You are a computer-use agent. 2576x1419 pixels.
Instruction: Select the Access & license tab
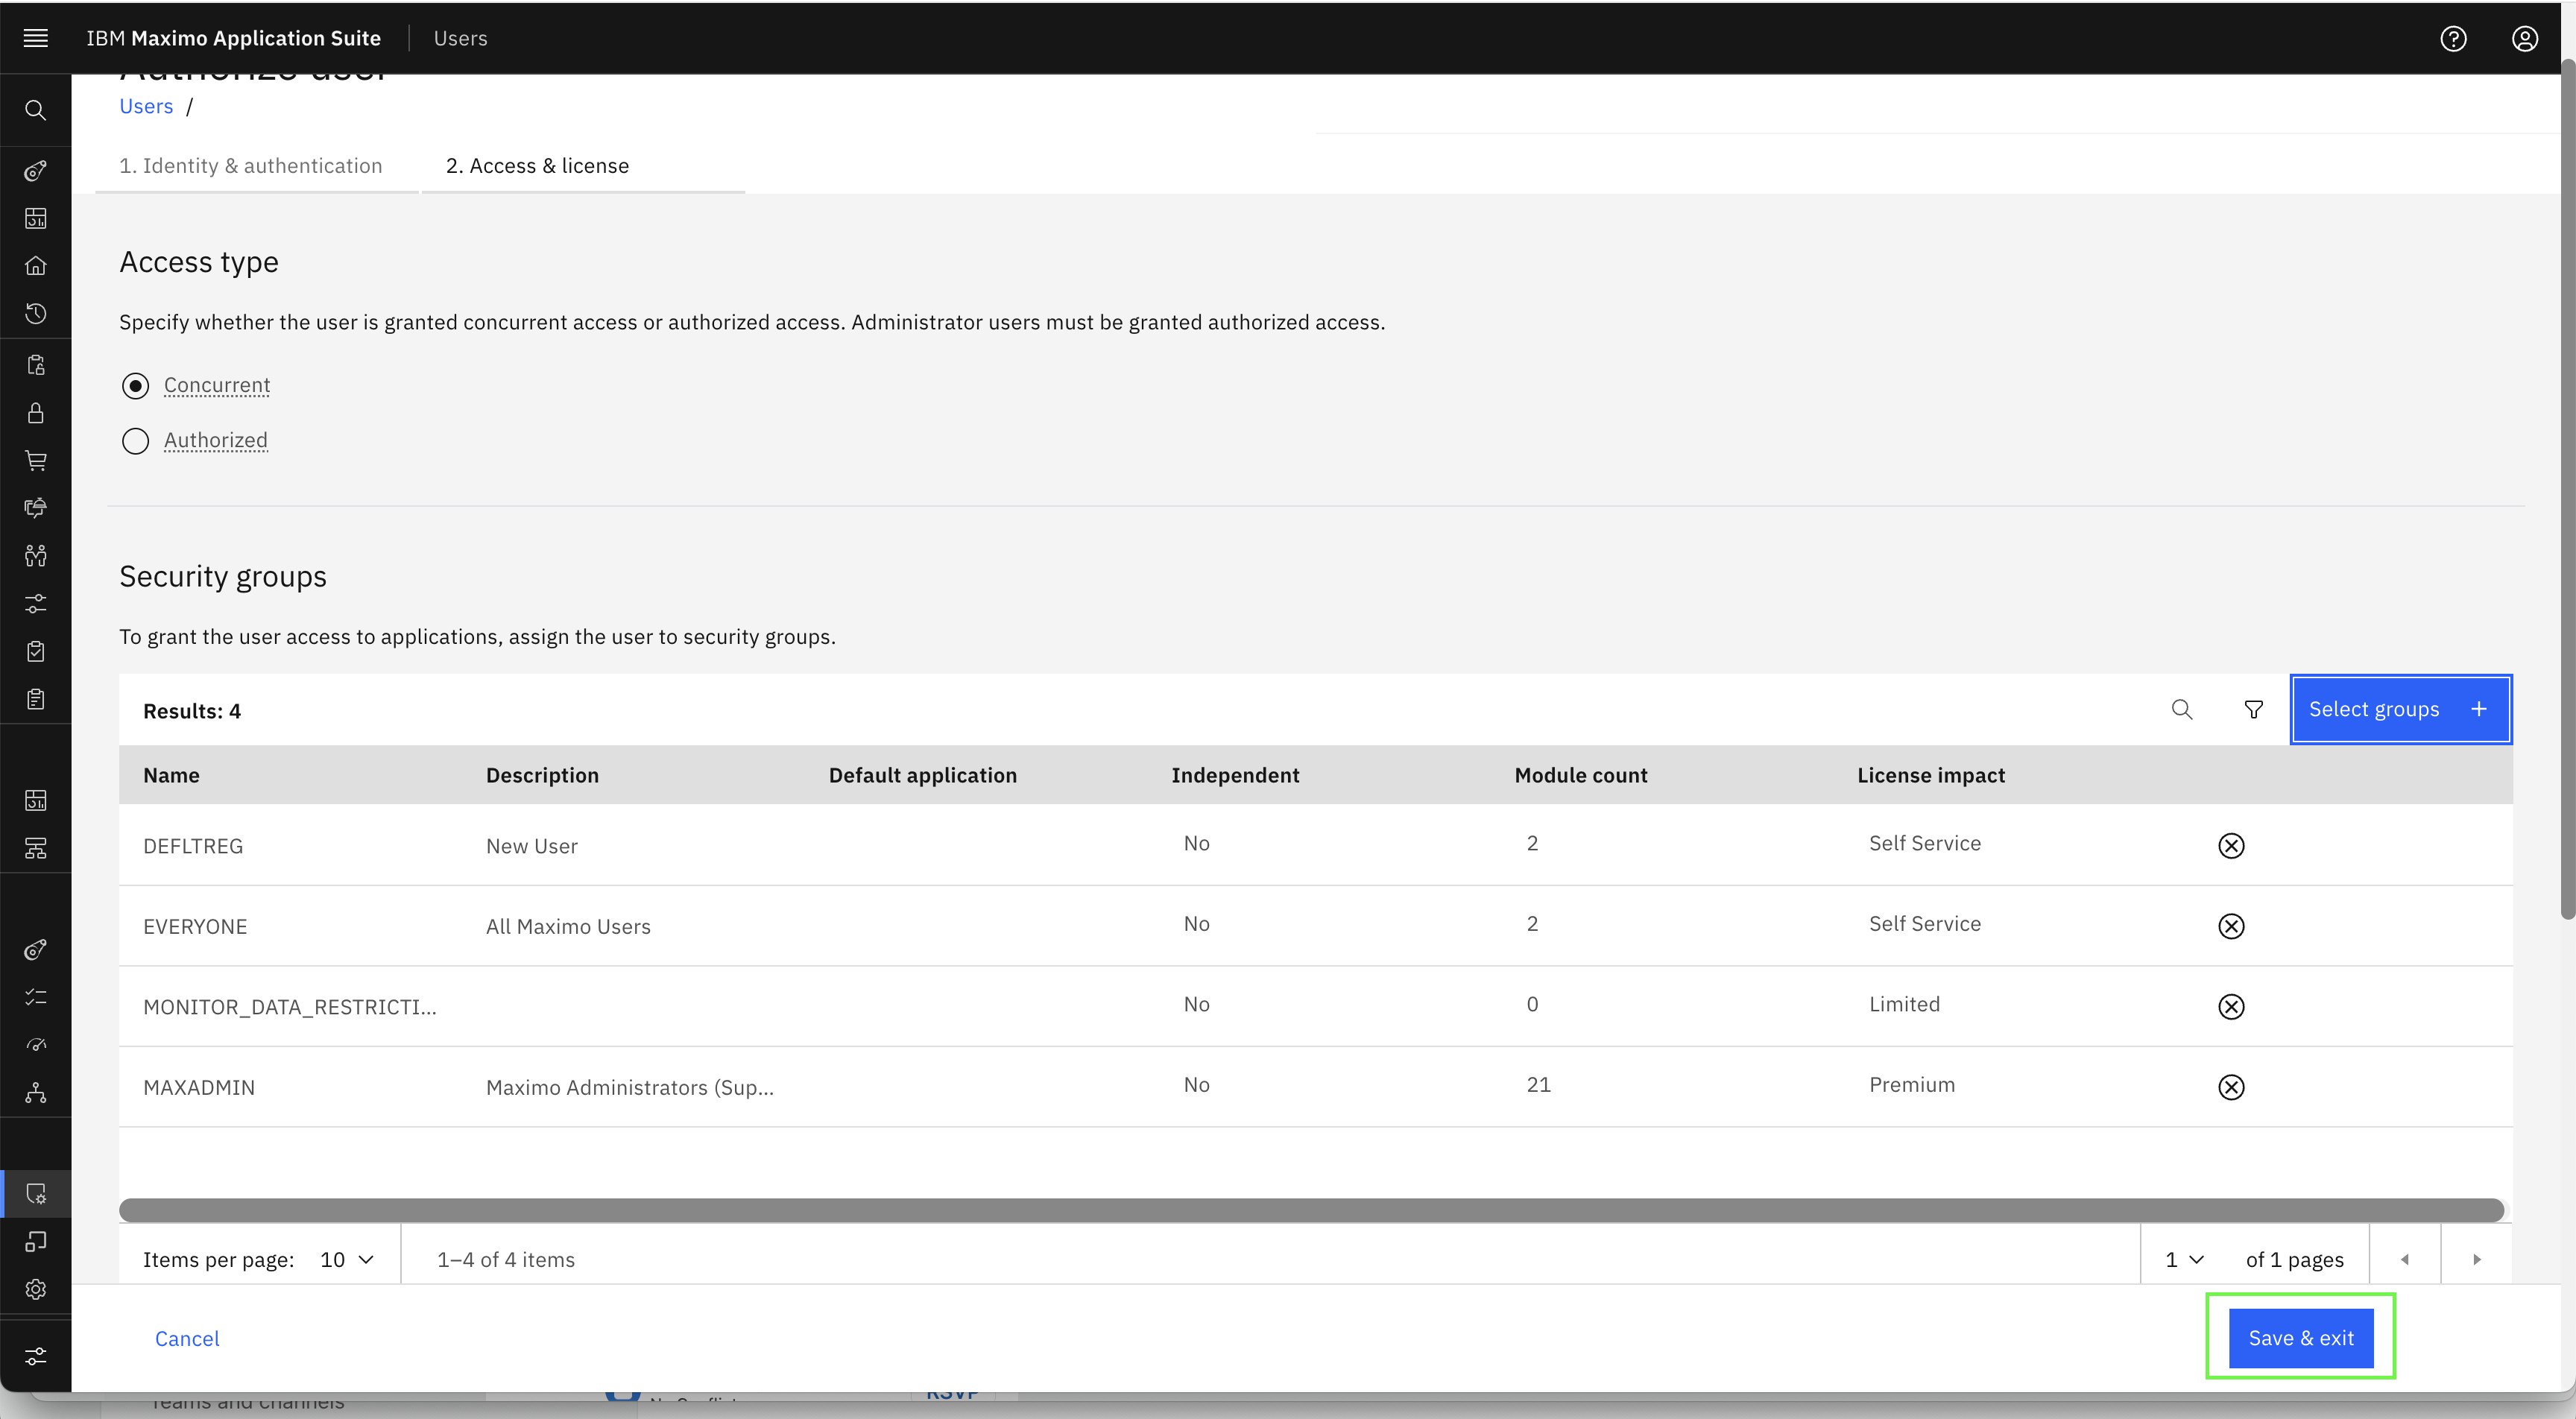click(537, 166)
